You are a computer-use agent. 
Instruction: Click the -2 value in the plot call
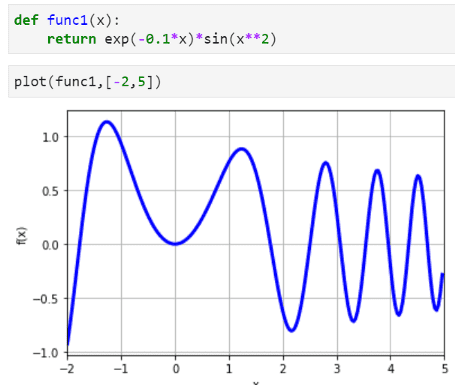pos(121,82)
